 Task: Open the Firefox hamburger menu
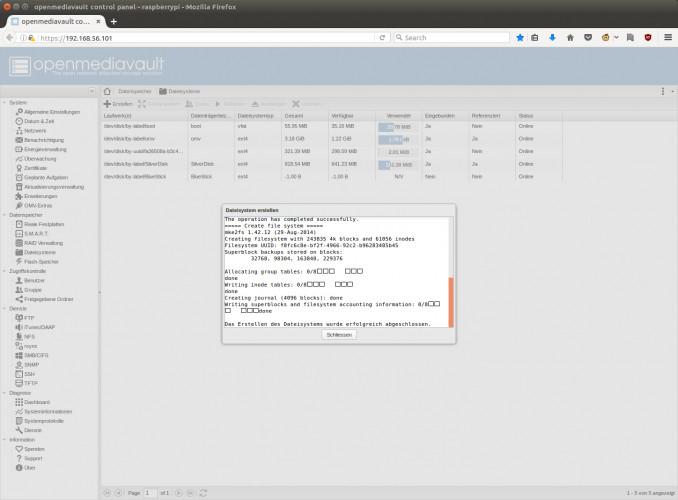click(668, 38)
